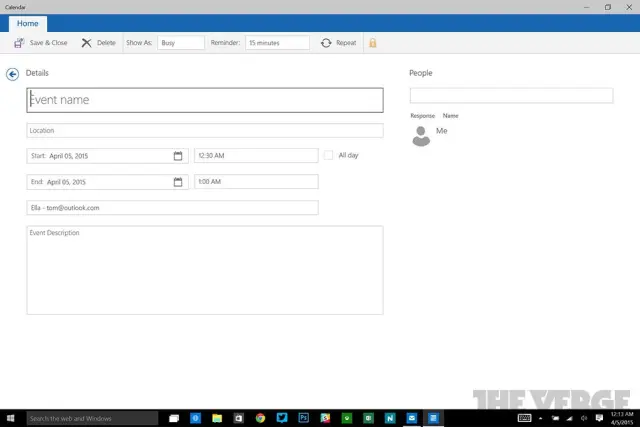640x427 pixels.
Task: Toggle the private lock icon
Action: [x=373, y=43]
